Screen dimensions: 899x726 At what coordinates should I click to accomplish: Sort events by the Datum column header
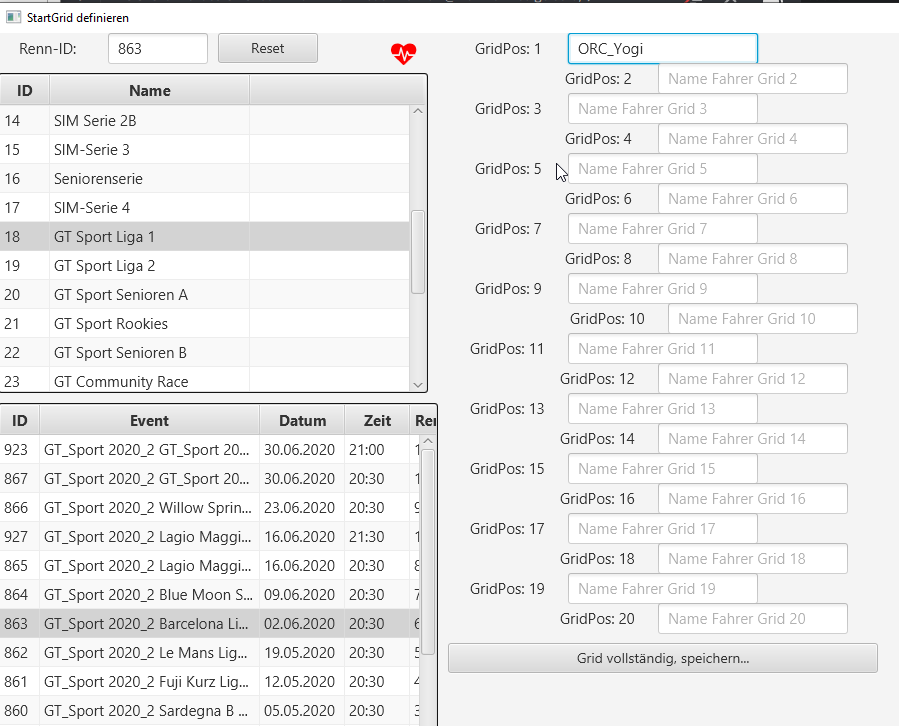[302, 421]
